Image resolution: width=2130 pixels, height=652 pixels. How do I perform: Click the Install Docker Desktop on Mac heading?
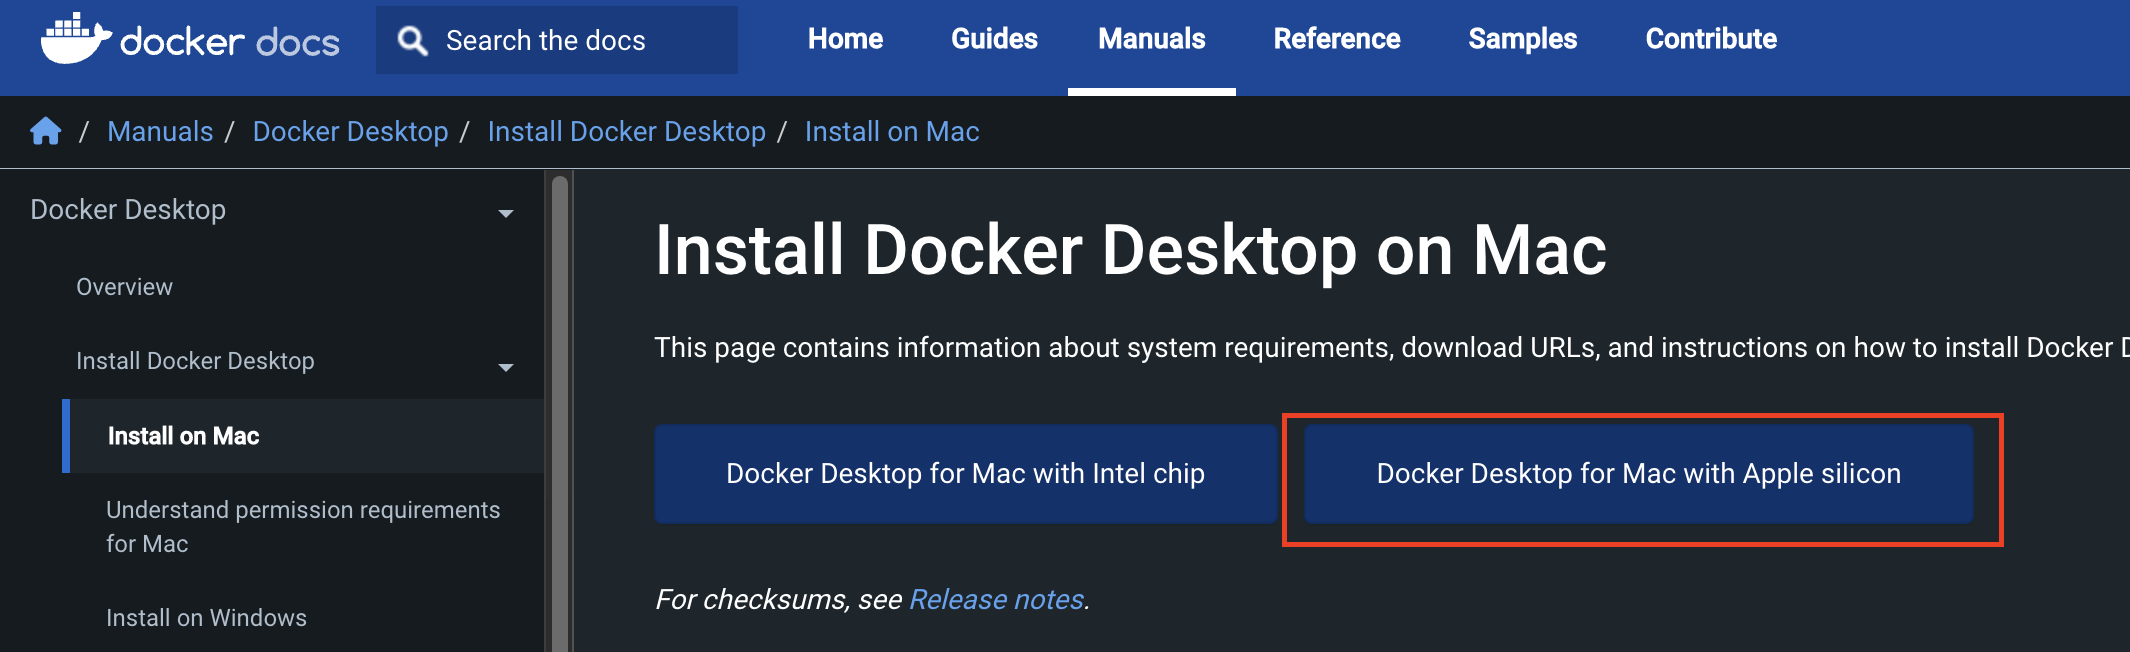tap(1130, 250)
